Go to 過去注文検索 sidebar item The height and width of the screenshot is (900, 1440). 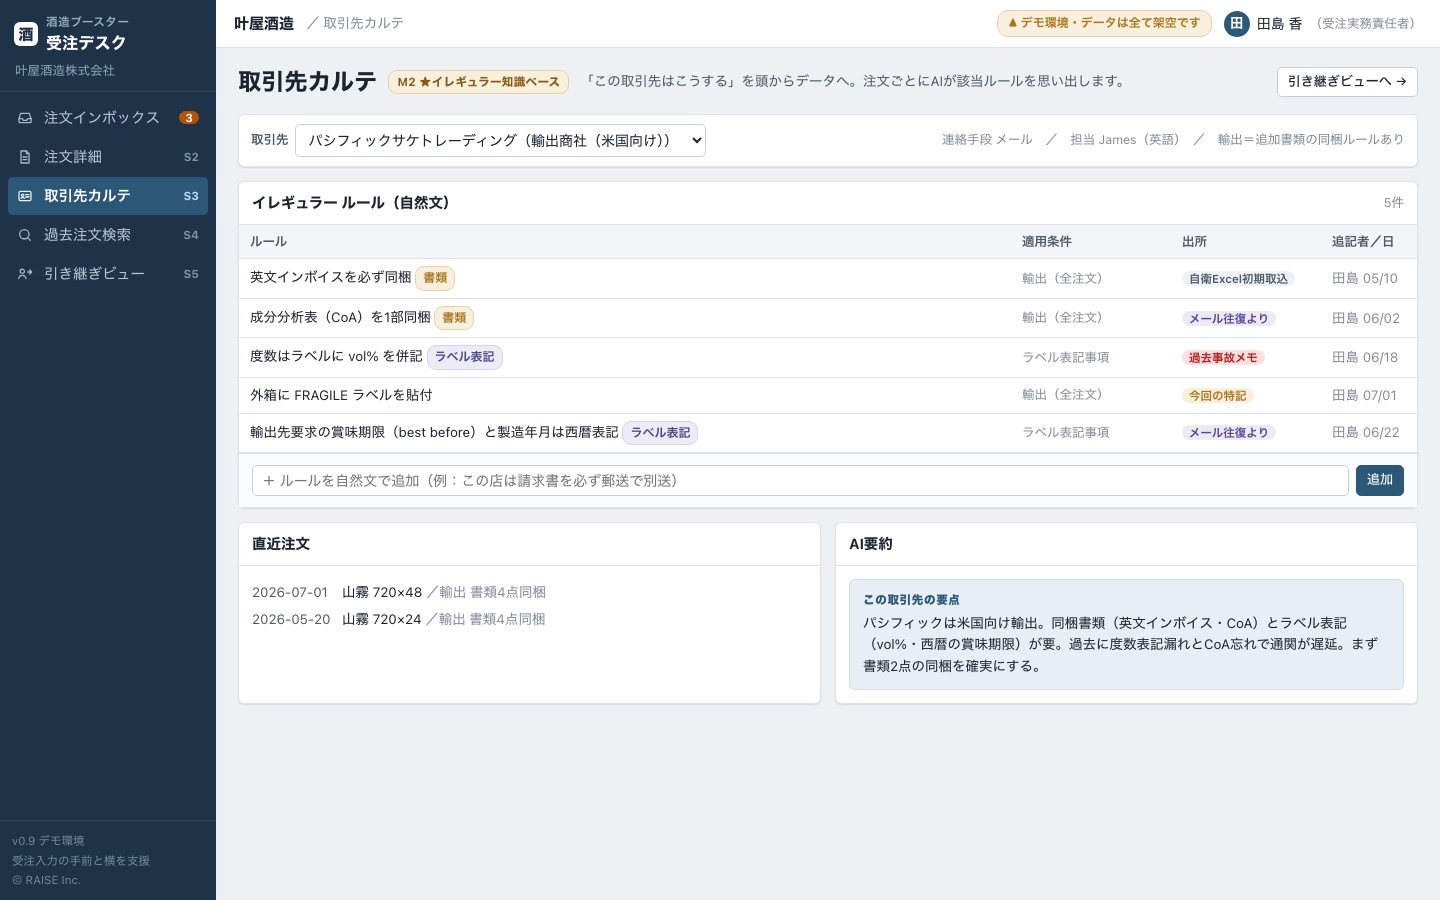coord(108,235)
